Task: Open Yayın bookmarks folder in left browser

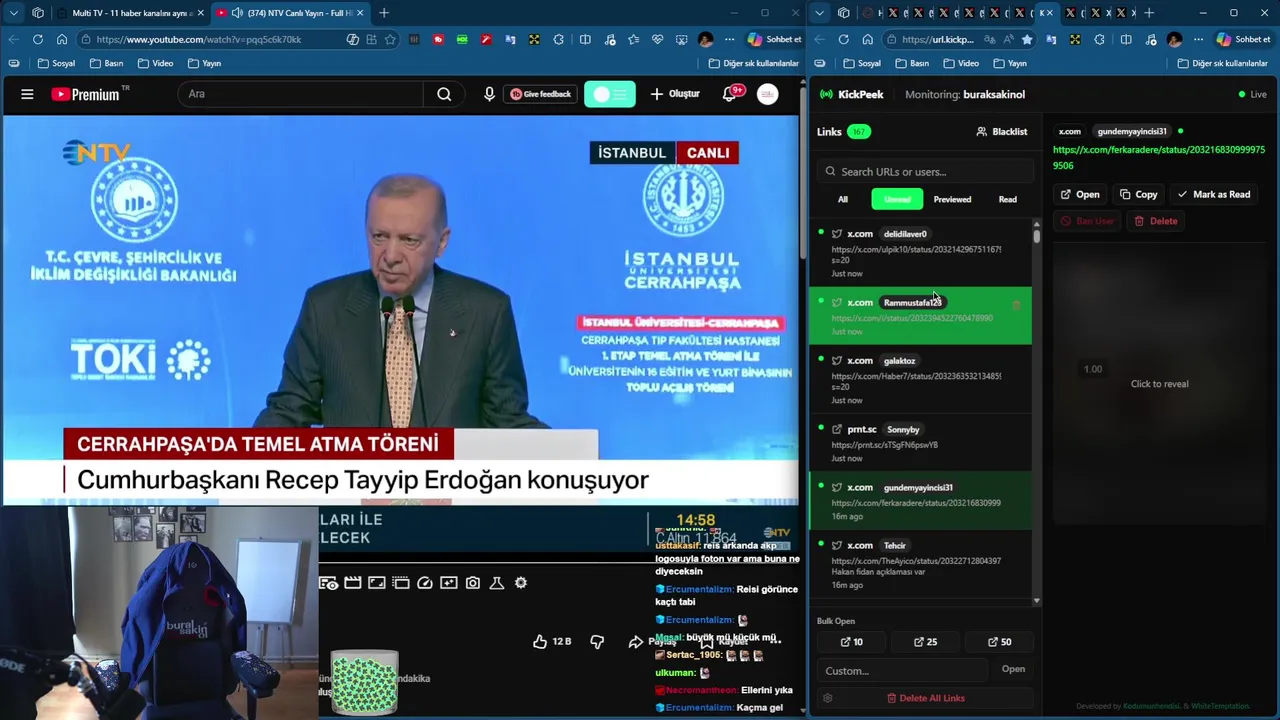Action: coord(204,63)
